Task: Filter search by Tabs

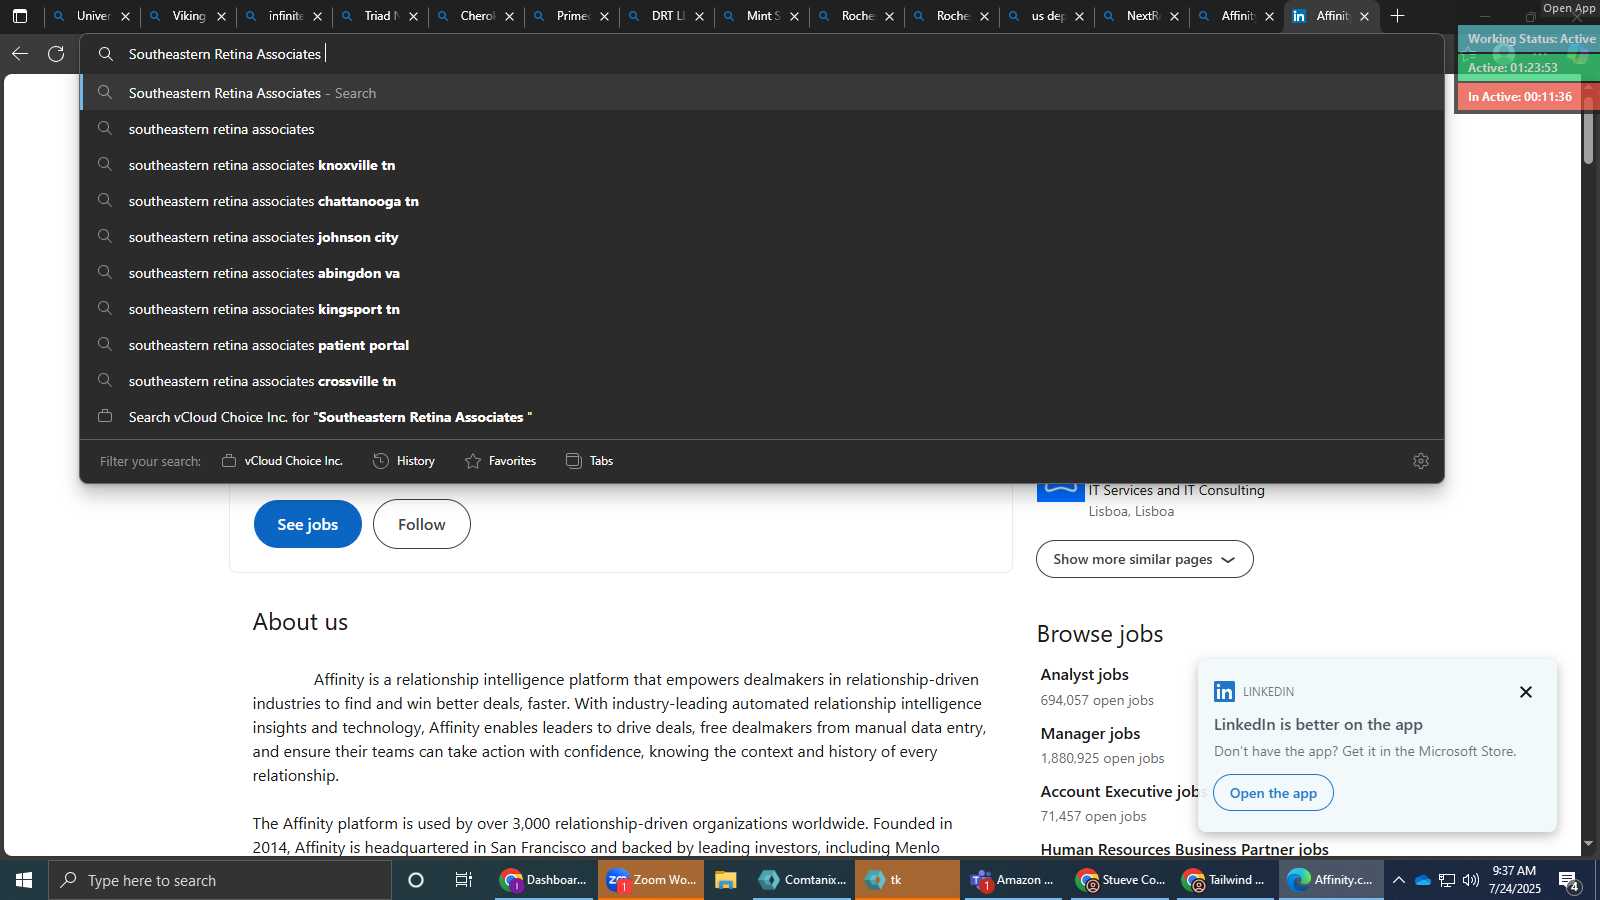Action: tap(590, 461)
